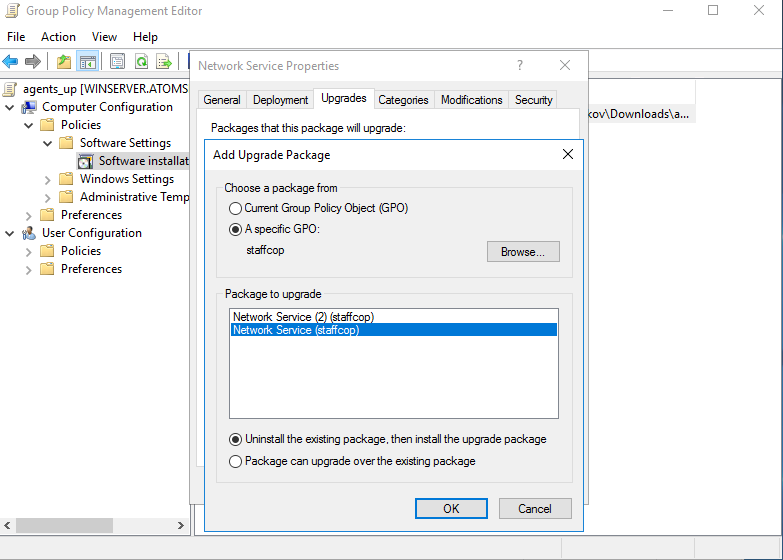The image size is (783, 560).
Task: Switch to the Deployment tab
Action: click(280, 100)
